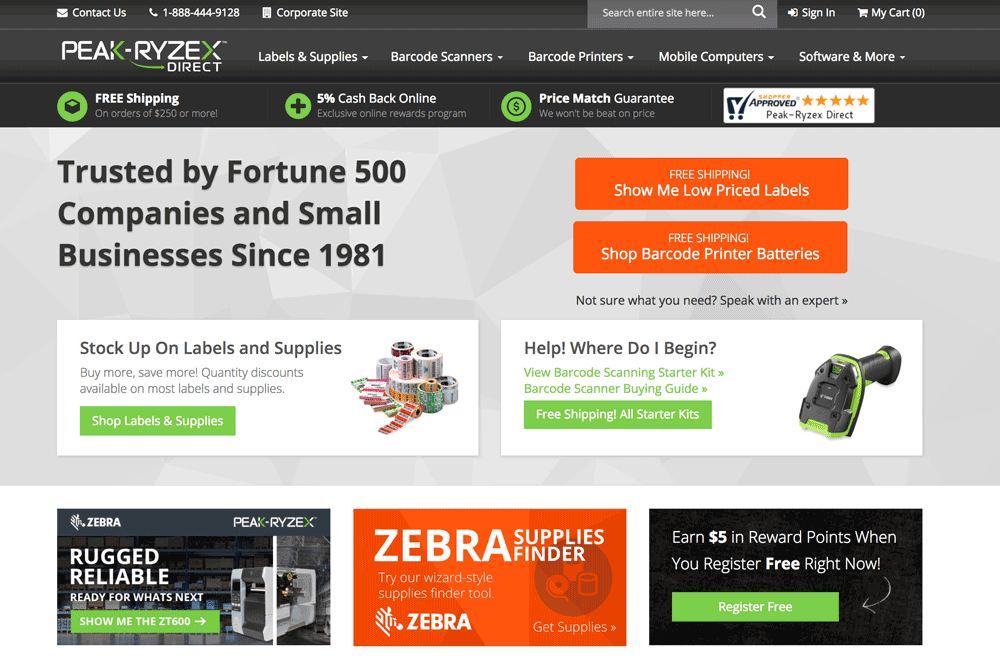The width and height of the screenshot is (1000, 663).
Task: Click the Contact Us envelope icon
Action: [62, 13]
